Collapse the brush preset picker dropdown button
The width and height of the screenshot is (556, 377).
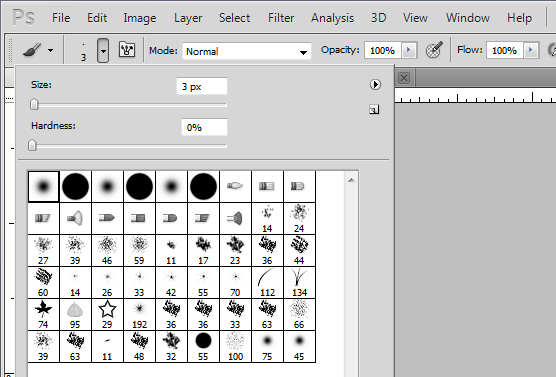point(103,51)
